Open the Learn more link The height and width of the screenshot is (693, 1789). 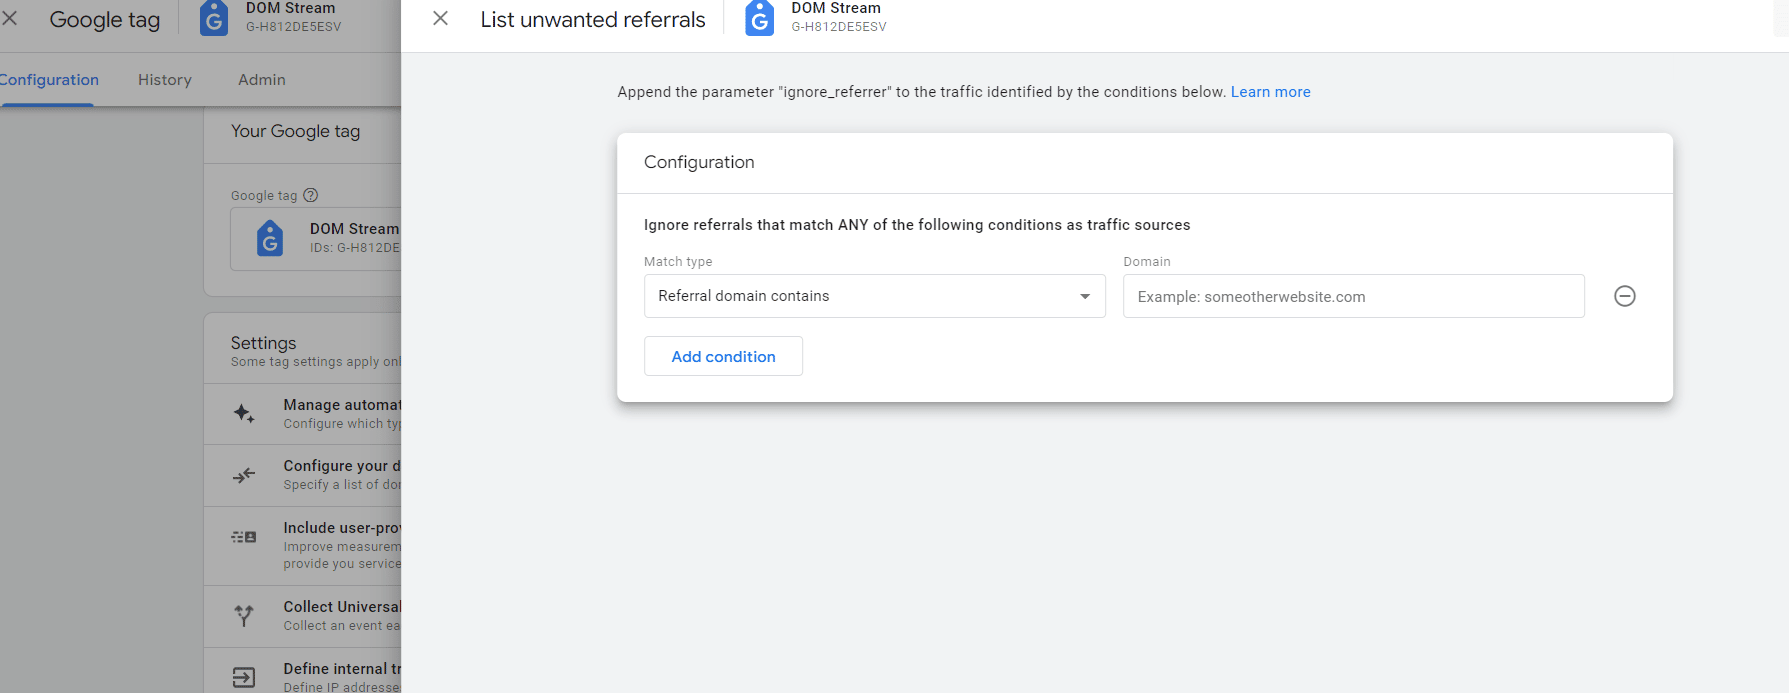(x=1270, y=92)
